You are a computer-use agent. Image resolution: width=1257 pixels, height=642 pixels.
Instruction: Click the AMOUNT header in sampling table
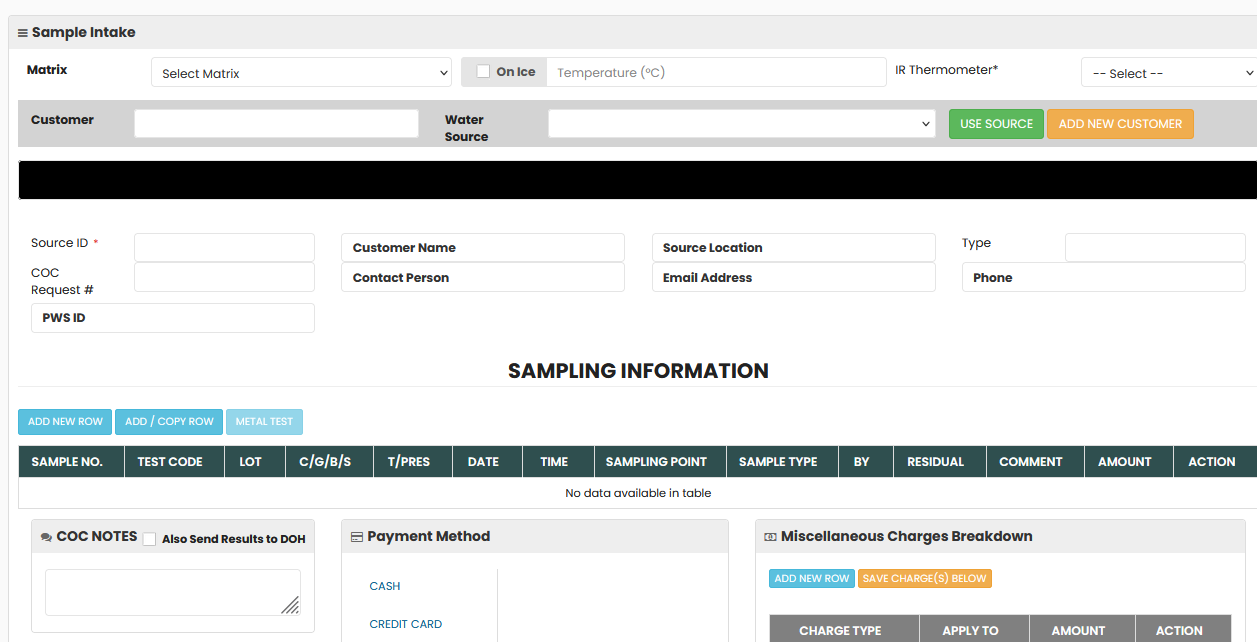(1128, 461)
